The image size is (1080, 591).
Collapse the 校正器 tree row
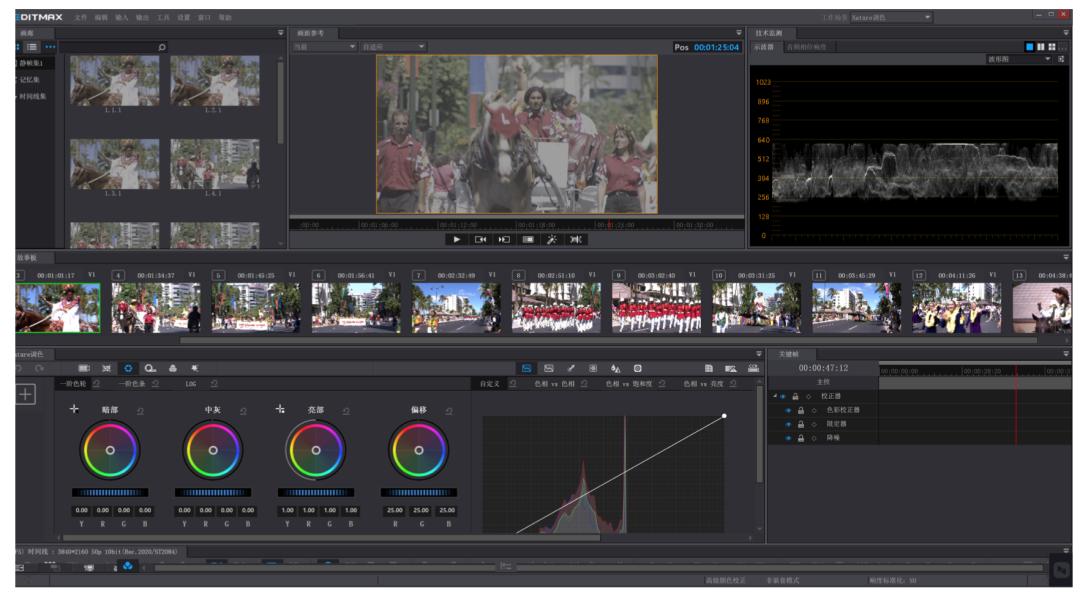click(775, 396)
